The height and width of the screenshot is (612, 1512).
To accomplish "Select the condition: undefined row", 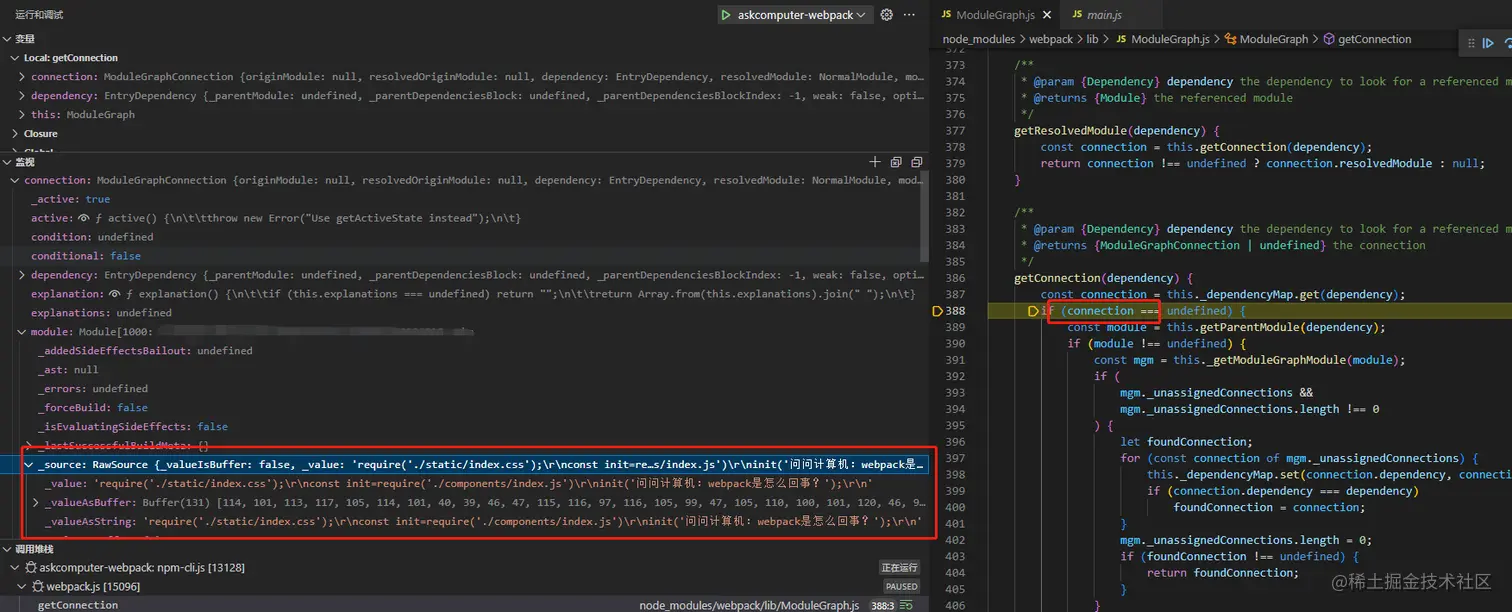I will [463, 237].
